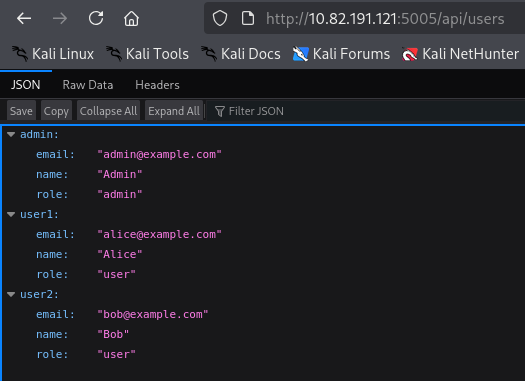Select the admin key label
The width and height of the screenshot is (525, 381).
point(39,134)
